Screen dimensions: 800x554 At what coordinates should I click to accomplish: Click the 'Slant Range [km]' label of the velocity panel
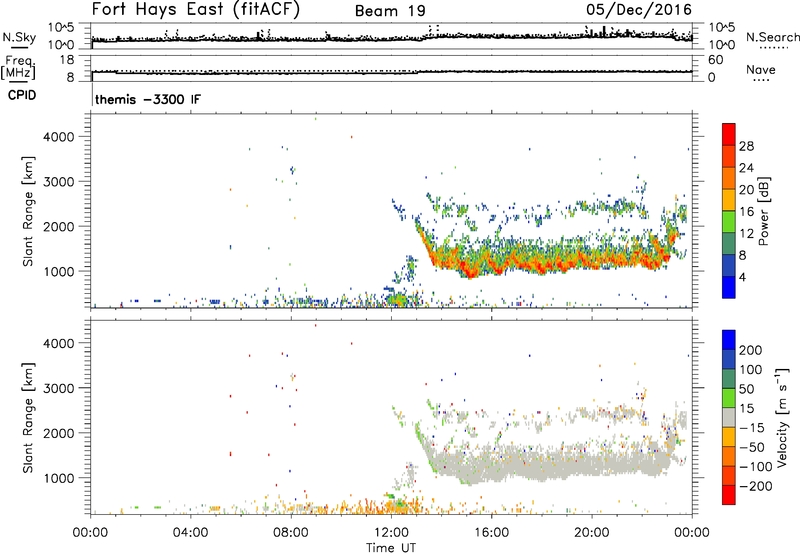(x=28, y=418)
